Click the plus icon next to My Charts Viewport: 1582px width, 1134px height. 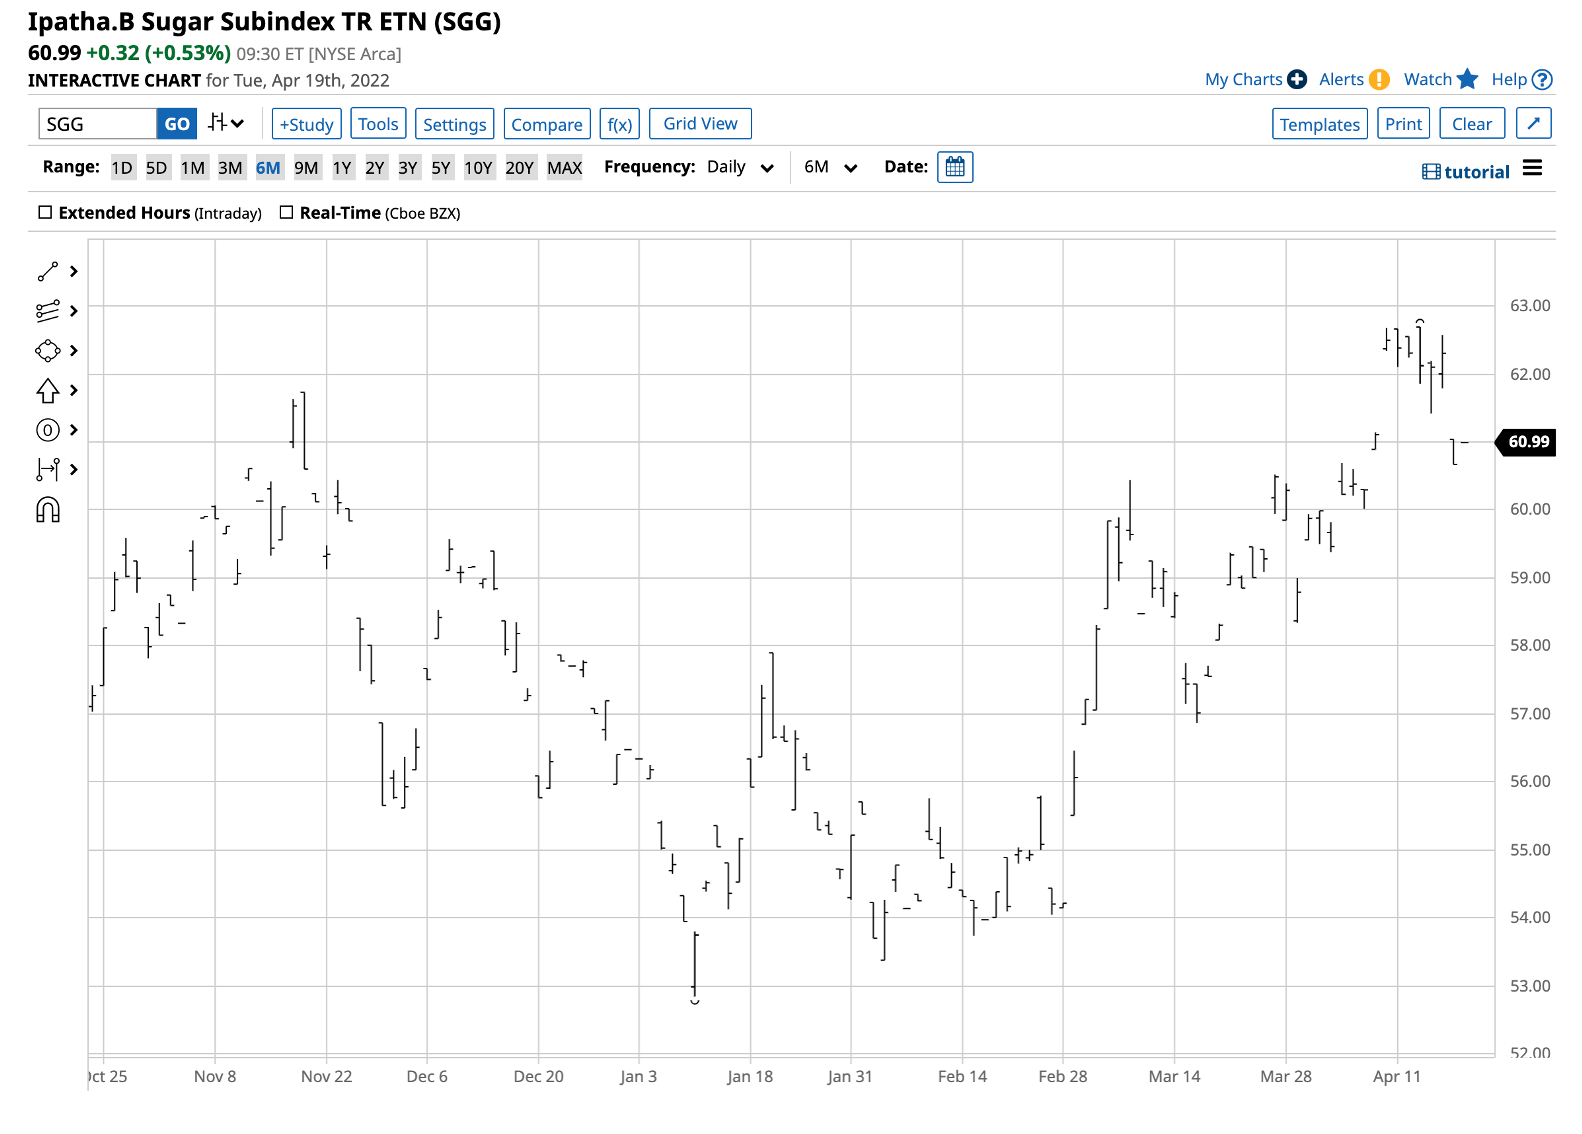(x=1297, y=79)
